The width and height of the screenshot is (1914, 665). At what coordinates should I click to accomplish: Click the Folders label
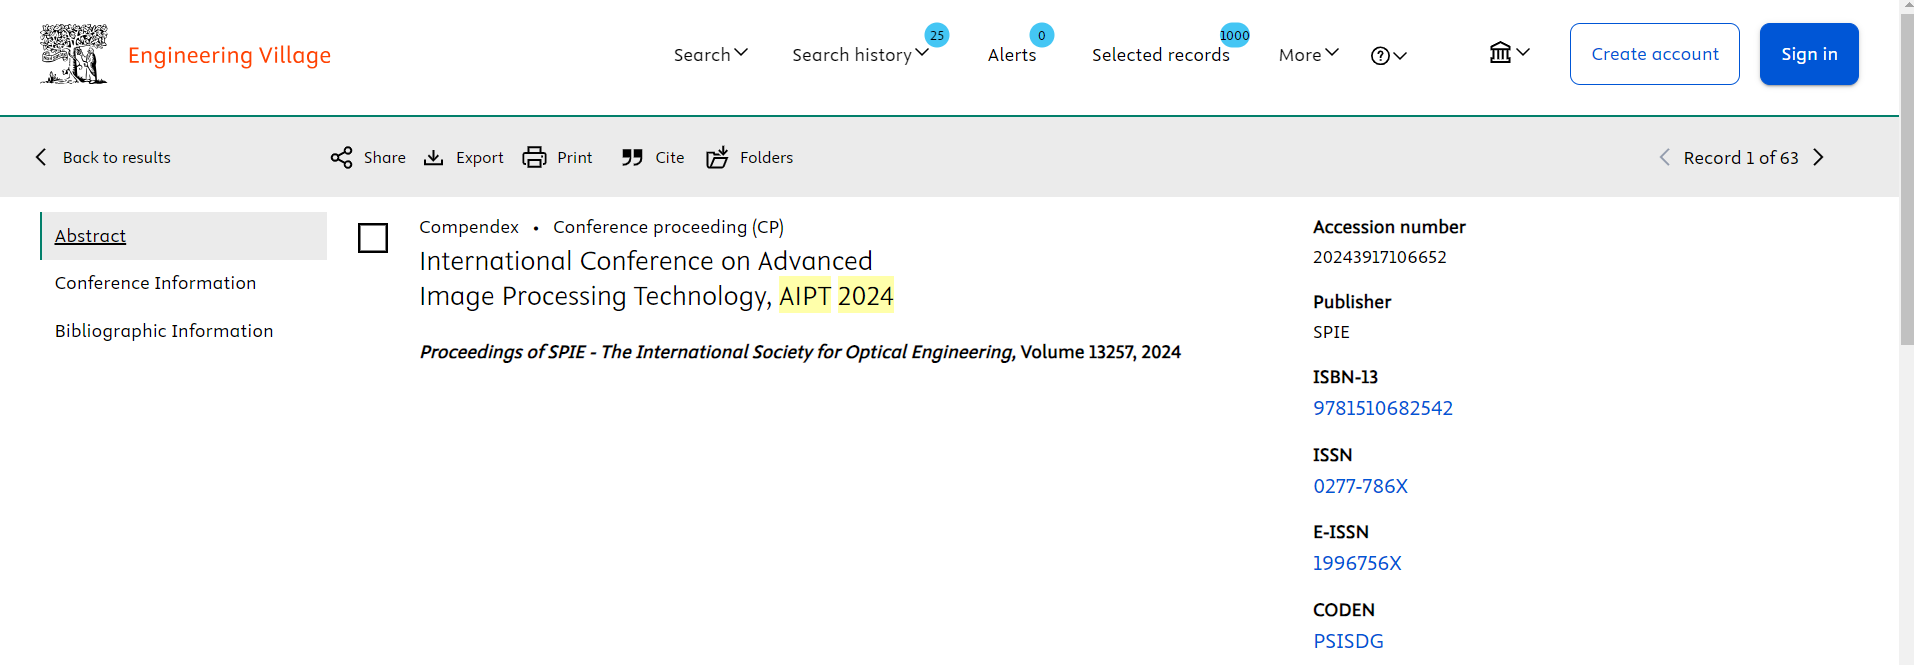click(767, 157)
